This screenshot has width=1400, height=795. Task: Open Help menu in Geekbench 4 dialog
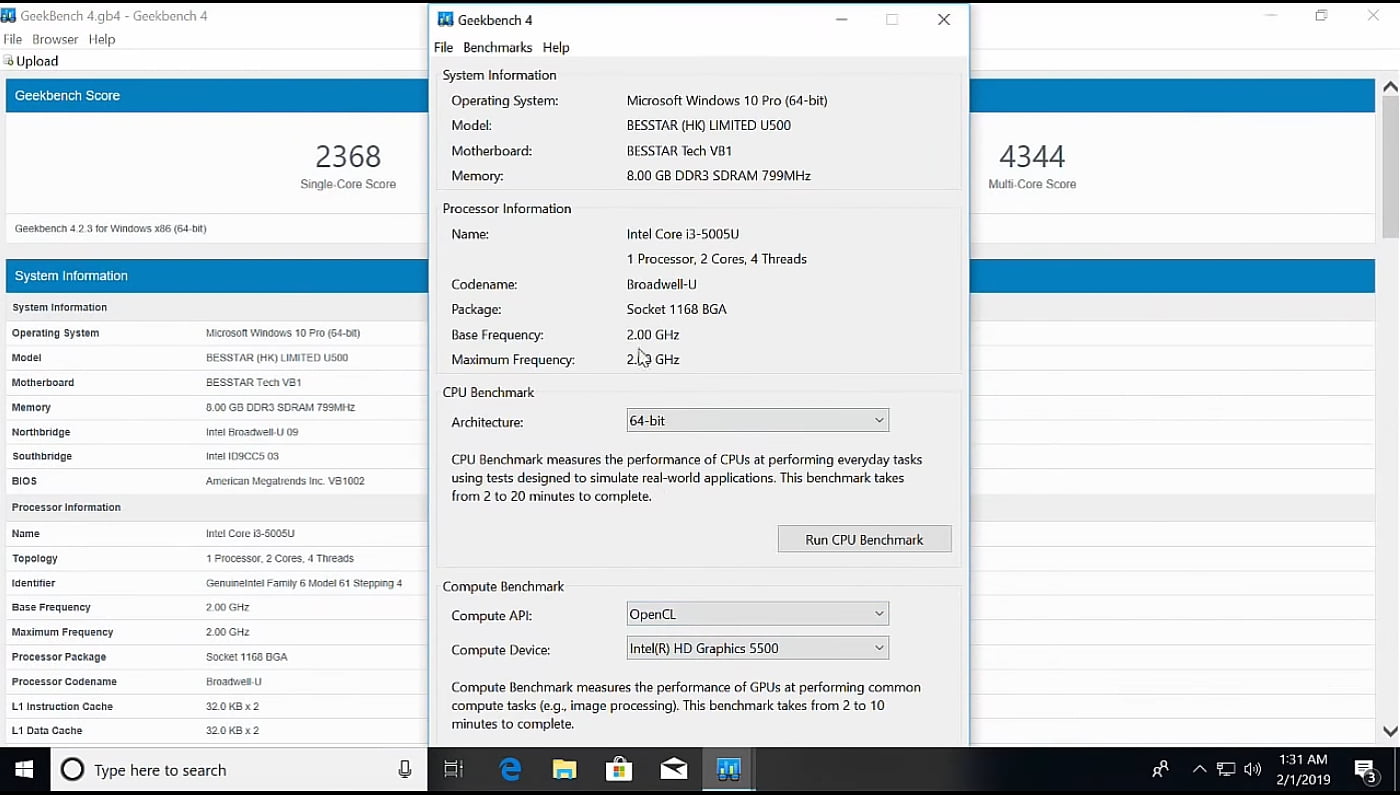pyautogui.click(x=556, y=47)
